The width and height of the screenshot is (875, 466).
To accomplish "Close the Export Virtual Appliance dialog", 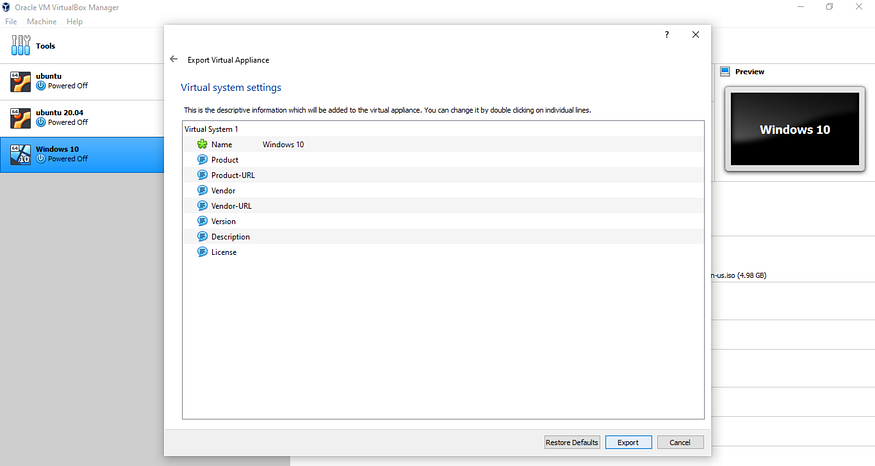I will coord(695,35).
